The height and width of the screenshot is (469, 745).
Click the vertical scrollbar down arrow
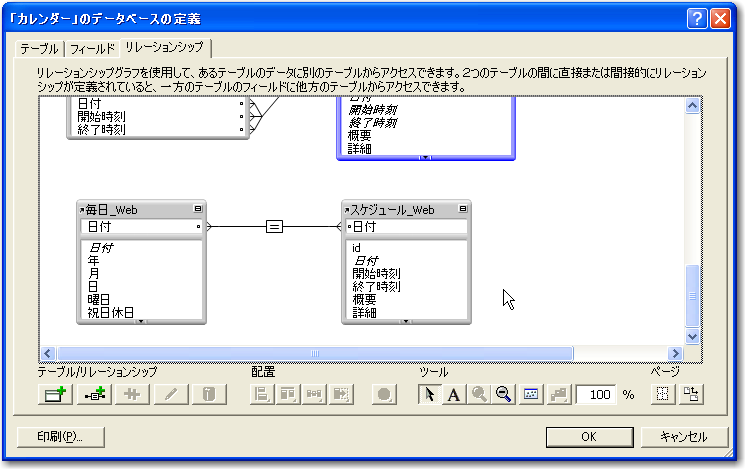pos(691,337)
